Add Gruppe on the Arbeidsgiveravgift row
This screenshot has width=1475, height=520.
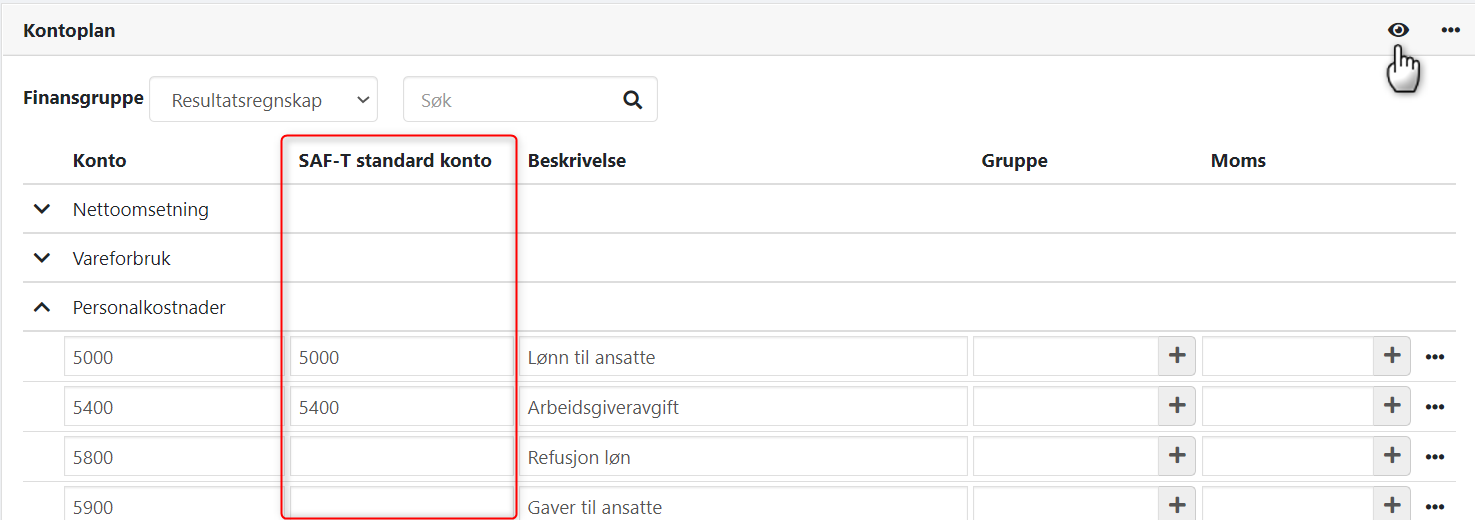tap(1177, 406)
